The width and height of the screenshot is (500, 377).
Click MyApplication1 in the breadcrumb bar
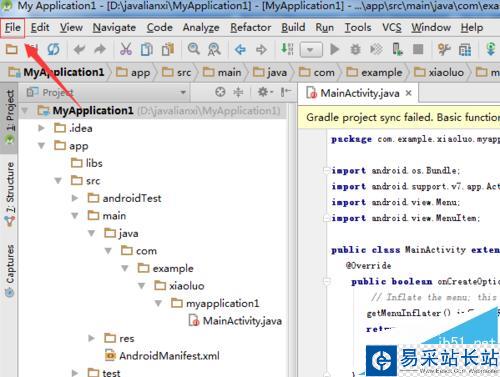(x=56, y=72)
